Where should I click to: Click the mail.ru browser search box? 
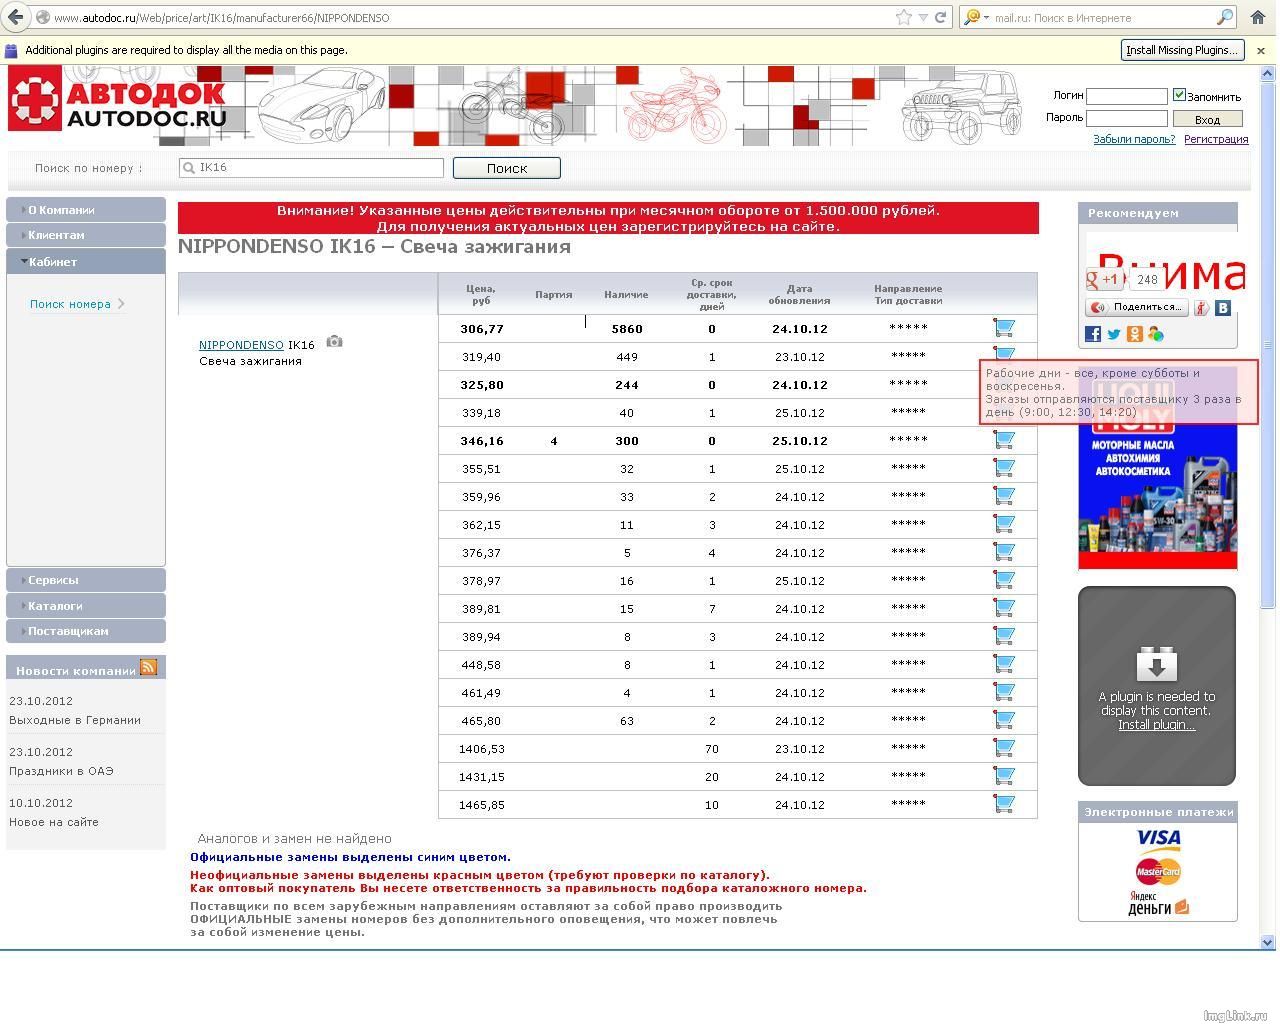point(1103,17)
